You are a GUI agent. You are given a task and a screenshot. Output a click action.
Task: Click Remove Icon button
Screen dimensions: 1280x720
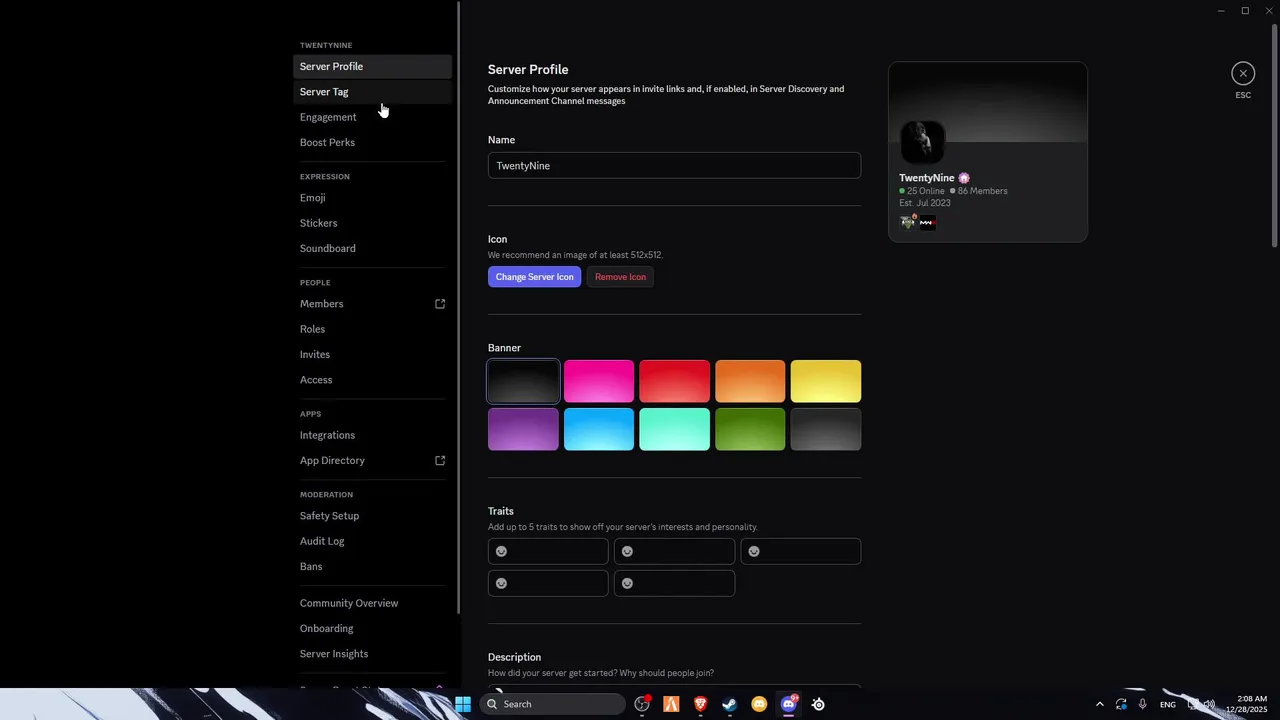[620, 277]
